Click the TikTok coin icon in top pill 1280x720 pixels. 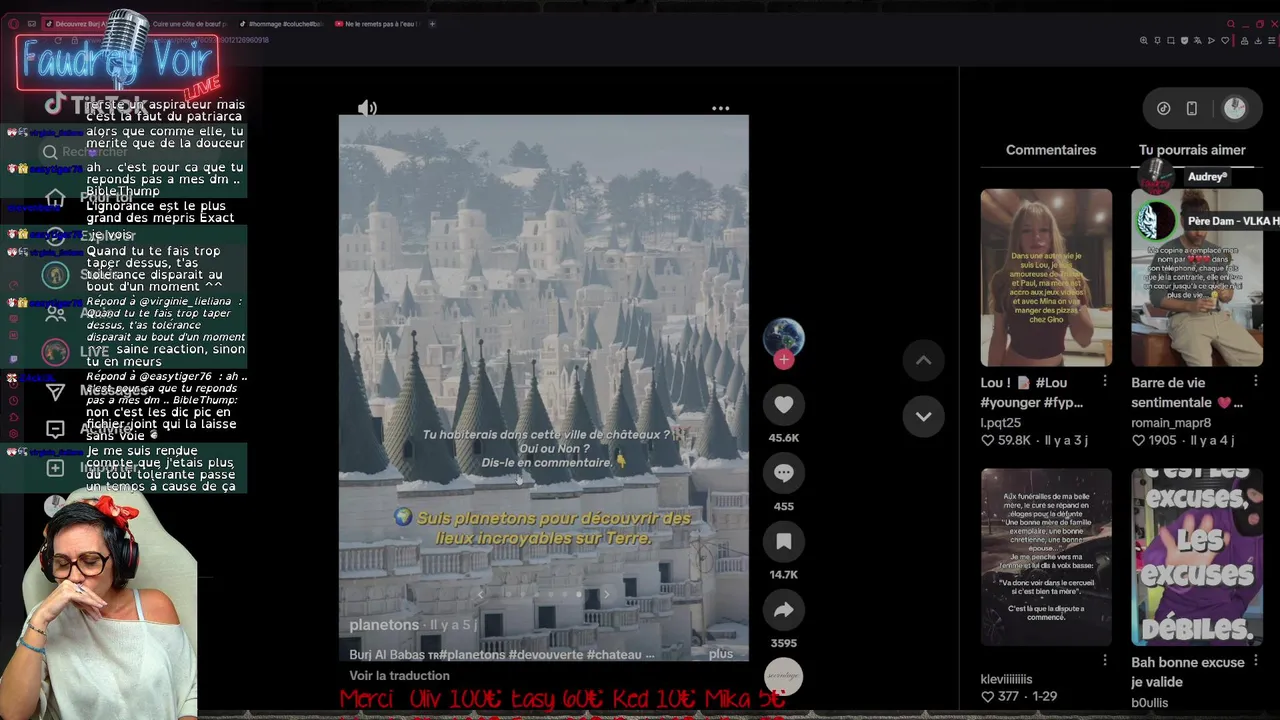(1164, 108)
